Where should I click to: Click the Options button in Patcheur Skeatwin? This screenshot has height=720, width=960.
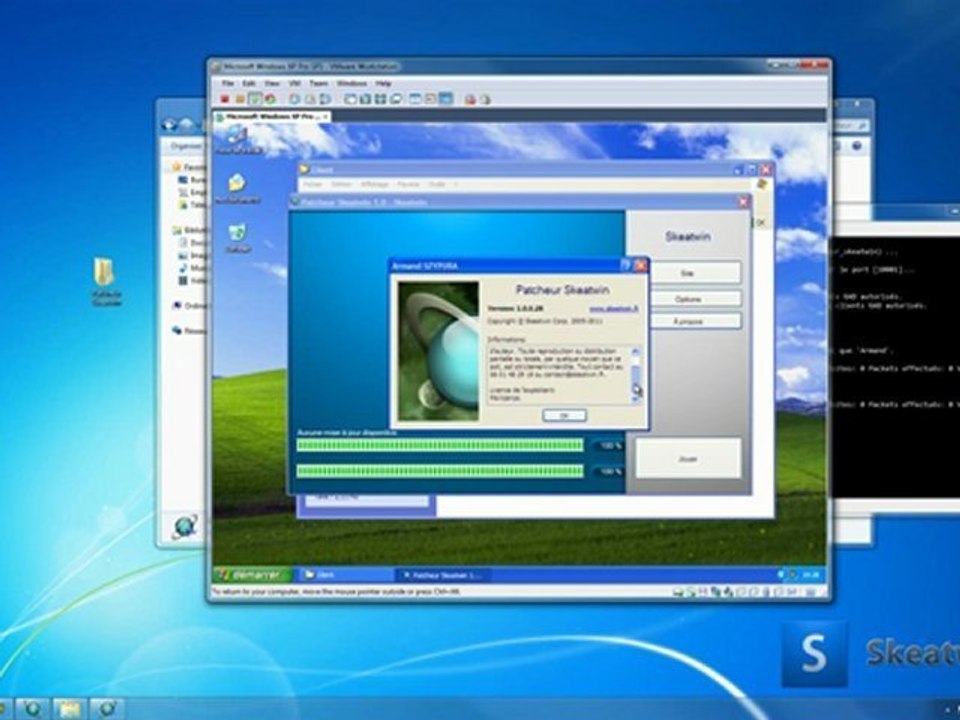pos(688,299)
